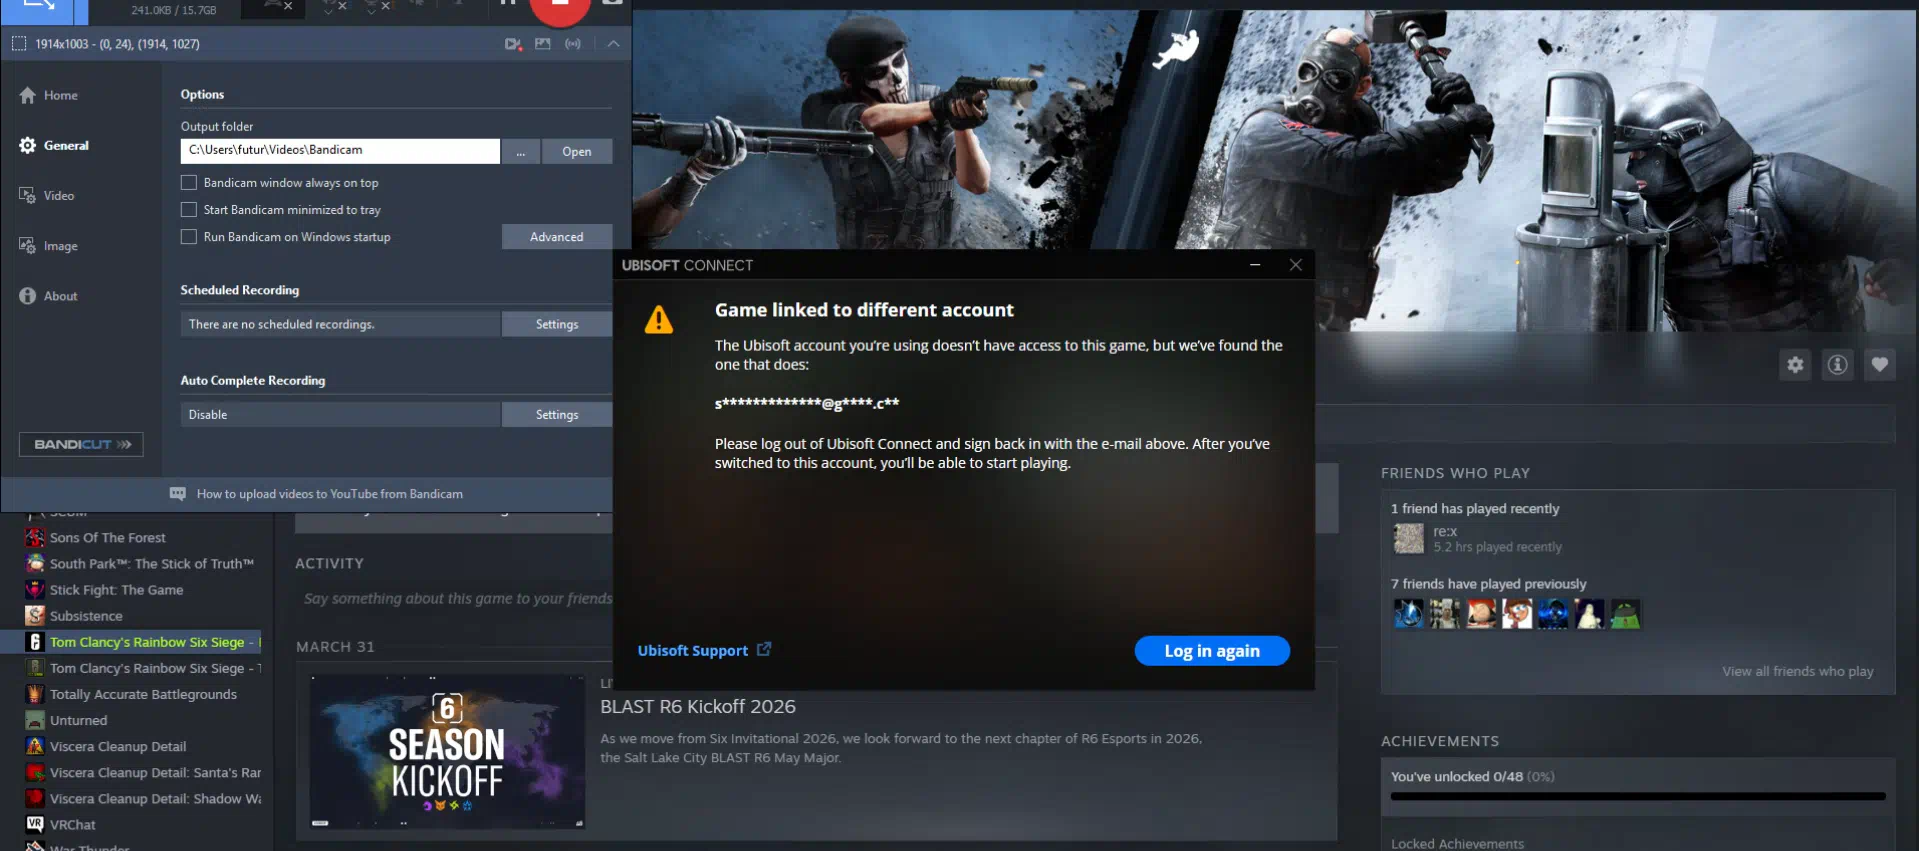Click the Bandicam image screenshot icon
This screenshot has height=851, width=1919.
click(543, 44)
